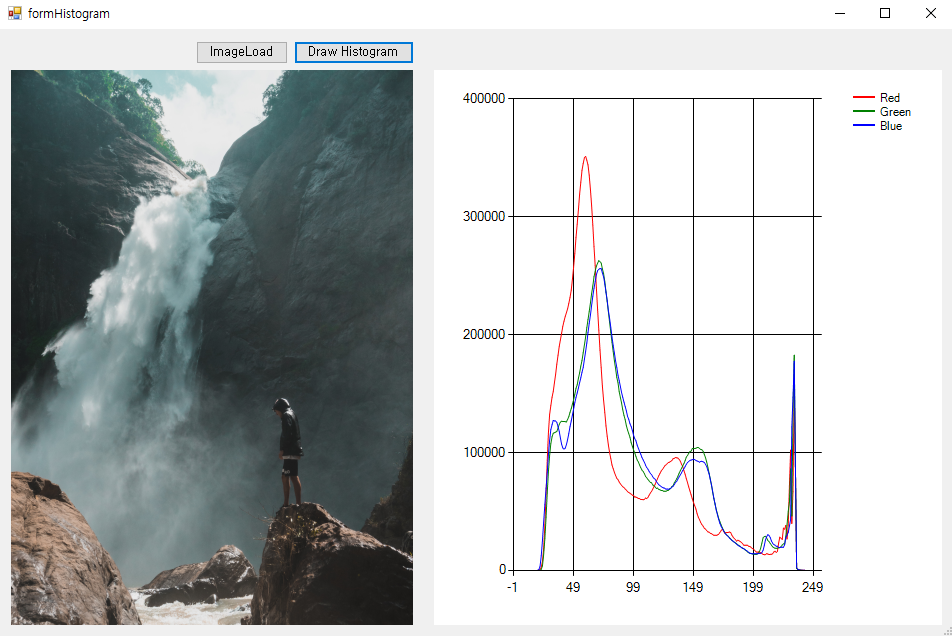The image size is (952, 636).
Task: Click the 149 x-axis label
Action: tap(693, 587)
